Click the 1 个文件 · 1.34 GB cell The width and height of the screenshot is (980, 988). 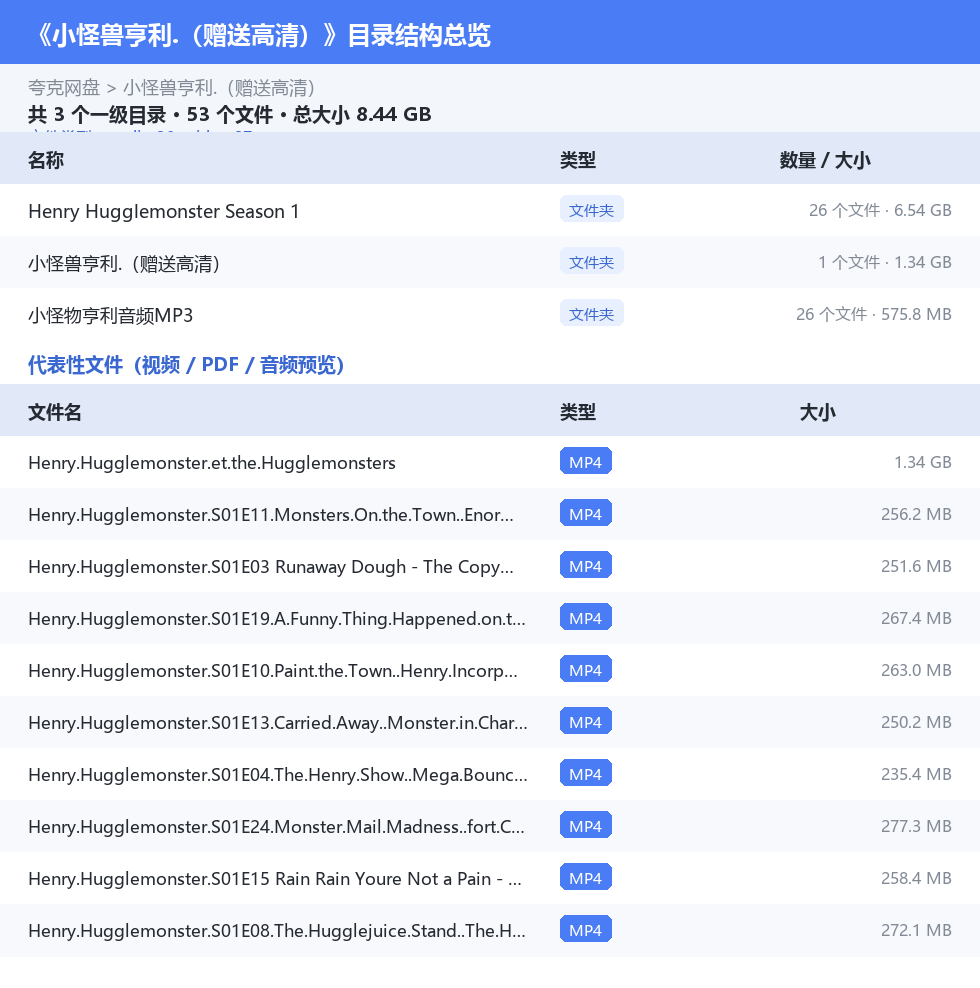coord(884,262)
